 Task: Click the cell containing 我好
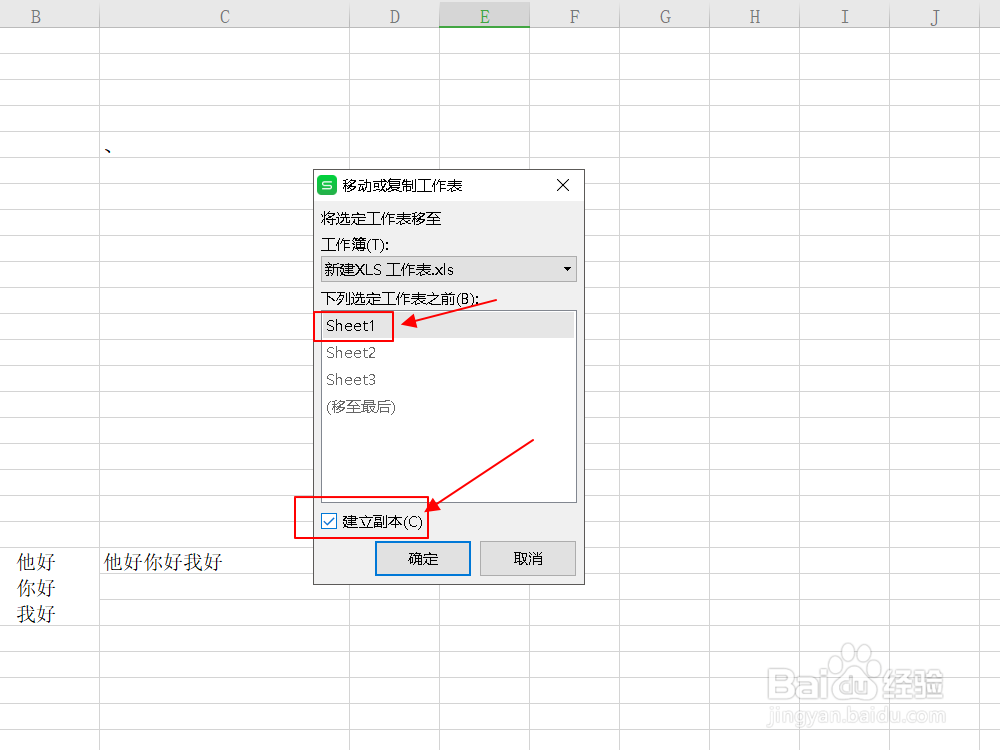(x=50, y=613)
